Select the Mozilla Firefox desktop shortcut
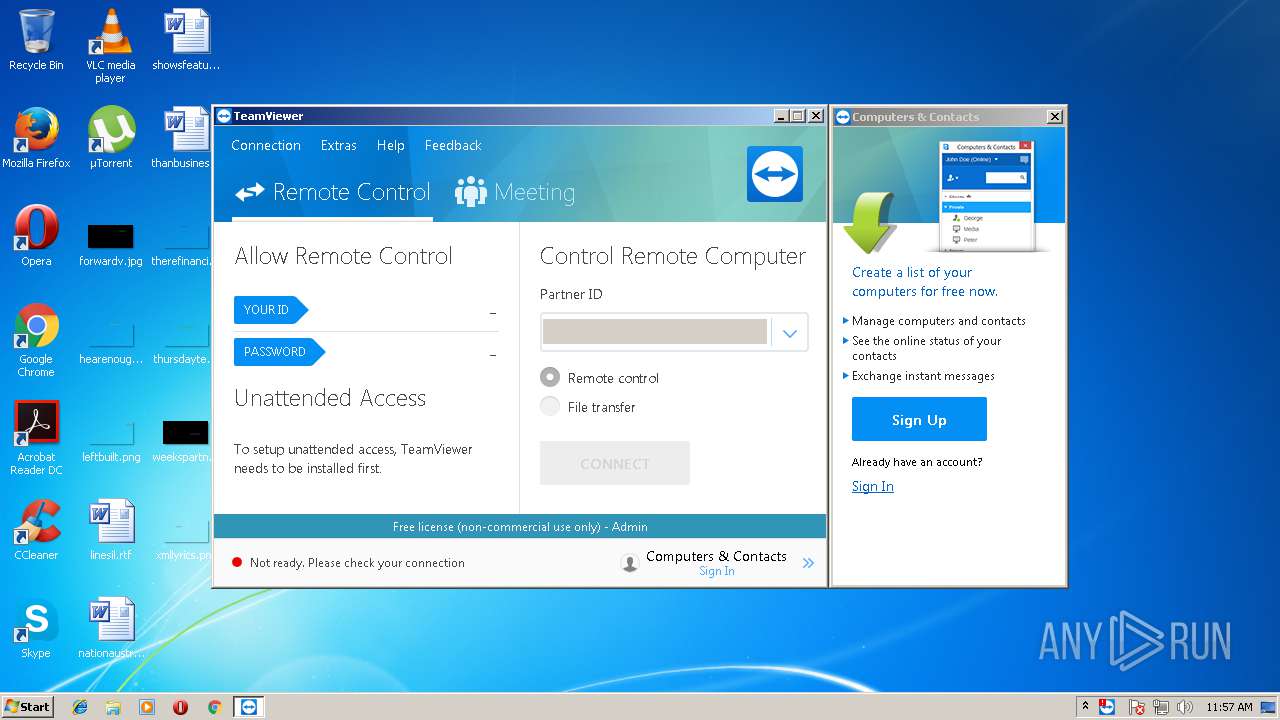The width and height of the screenshot is (1280, 720). pyautogui.click(x=36, y=138)
